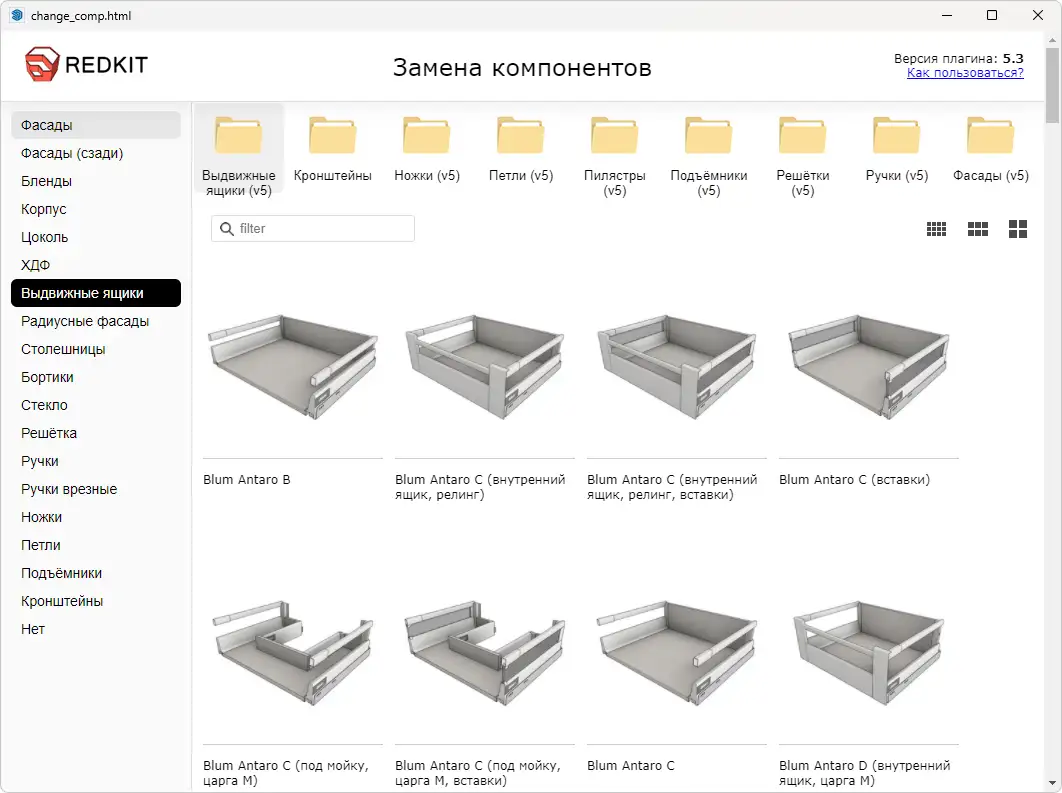Switch to compact grid view

coord(937,228)
